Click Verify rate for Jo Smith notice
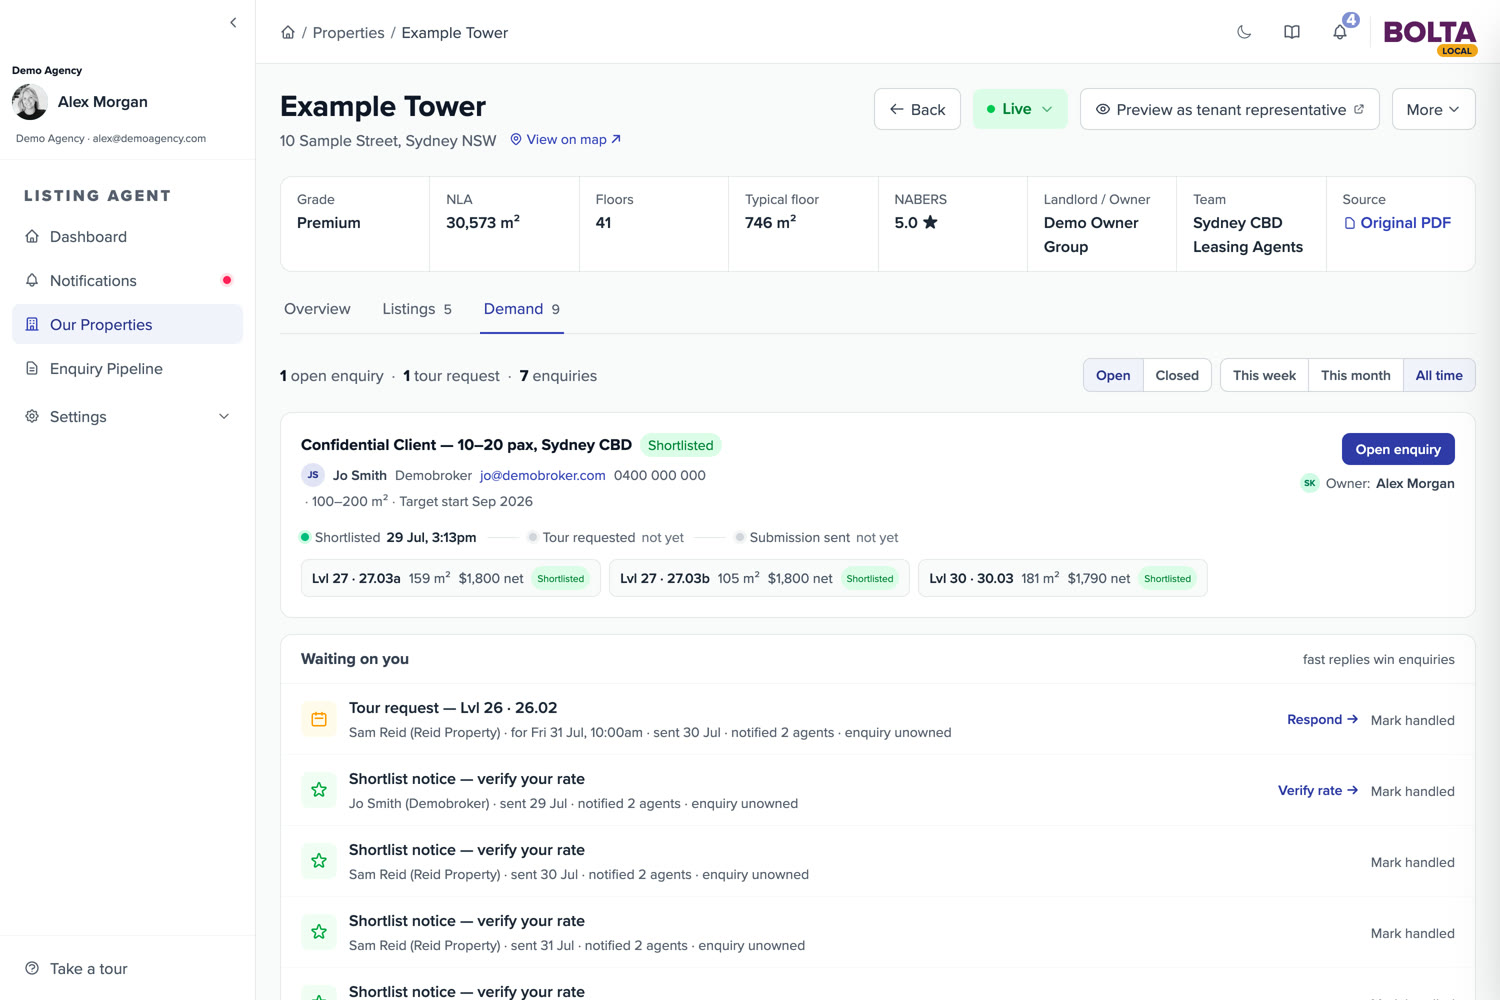 tap(1318, 790)
